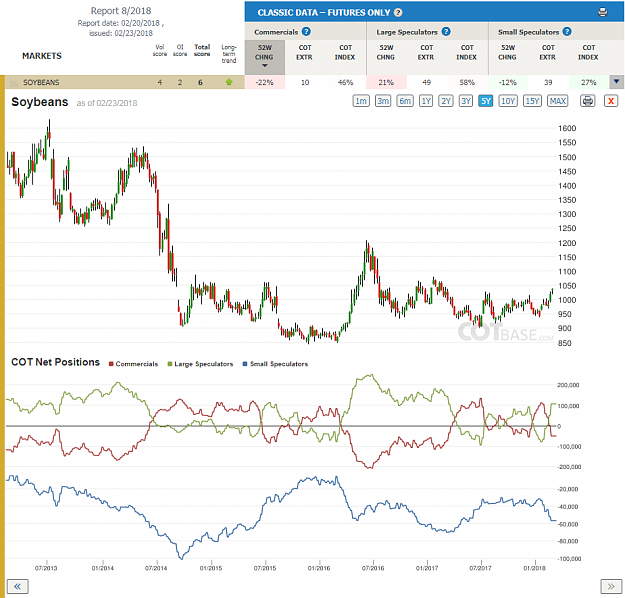
Task: Sort by Large Speculators COT INDEX column
Action: tap(467, 52)
